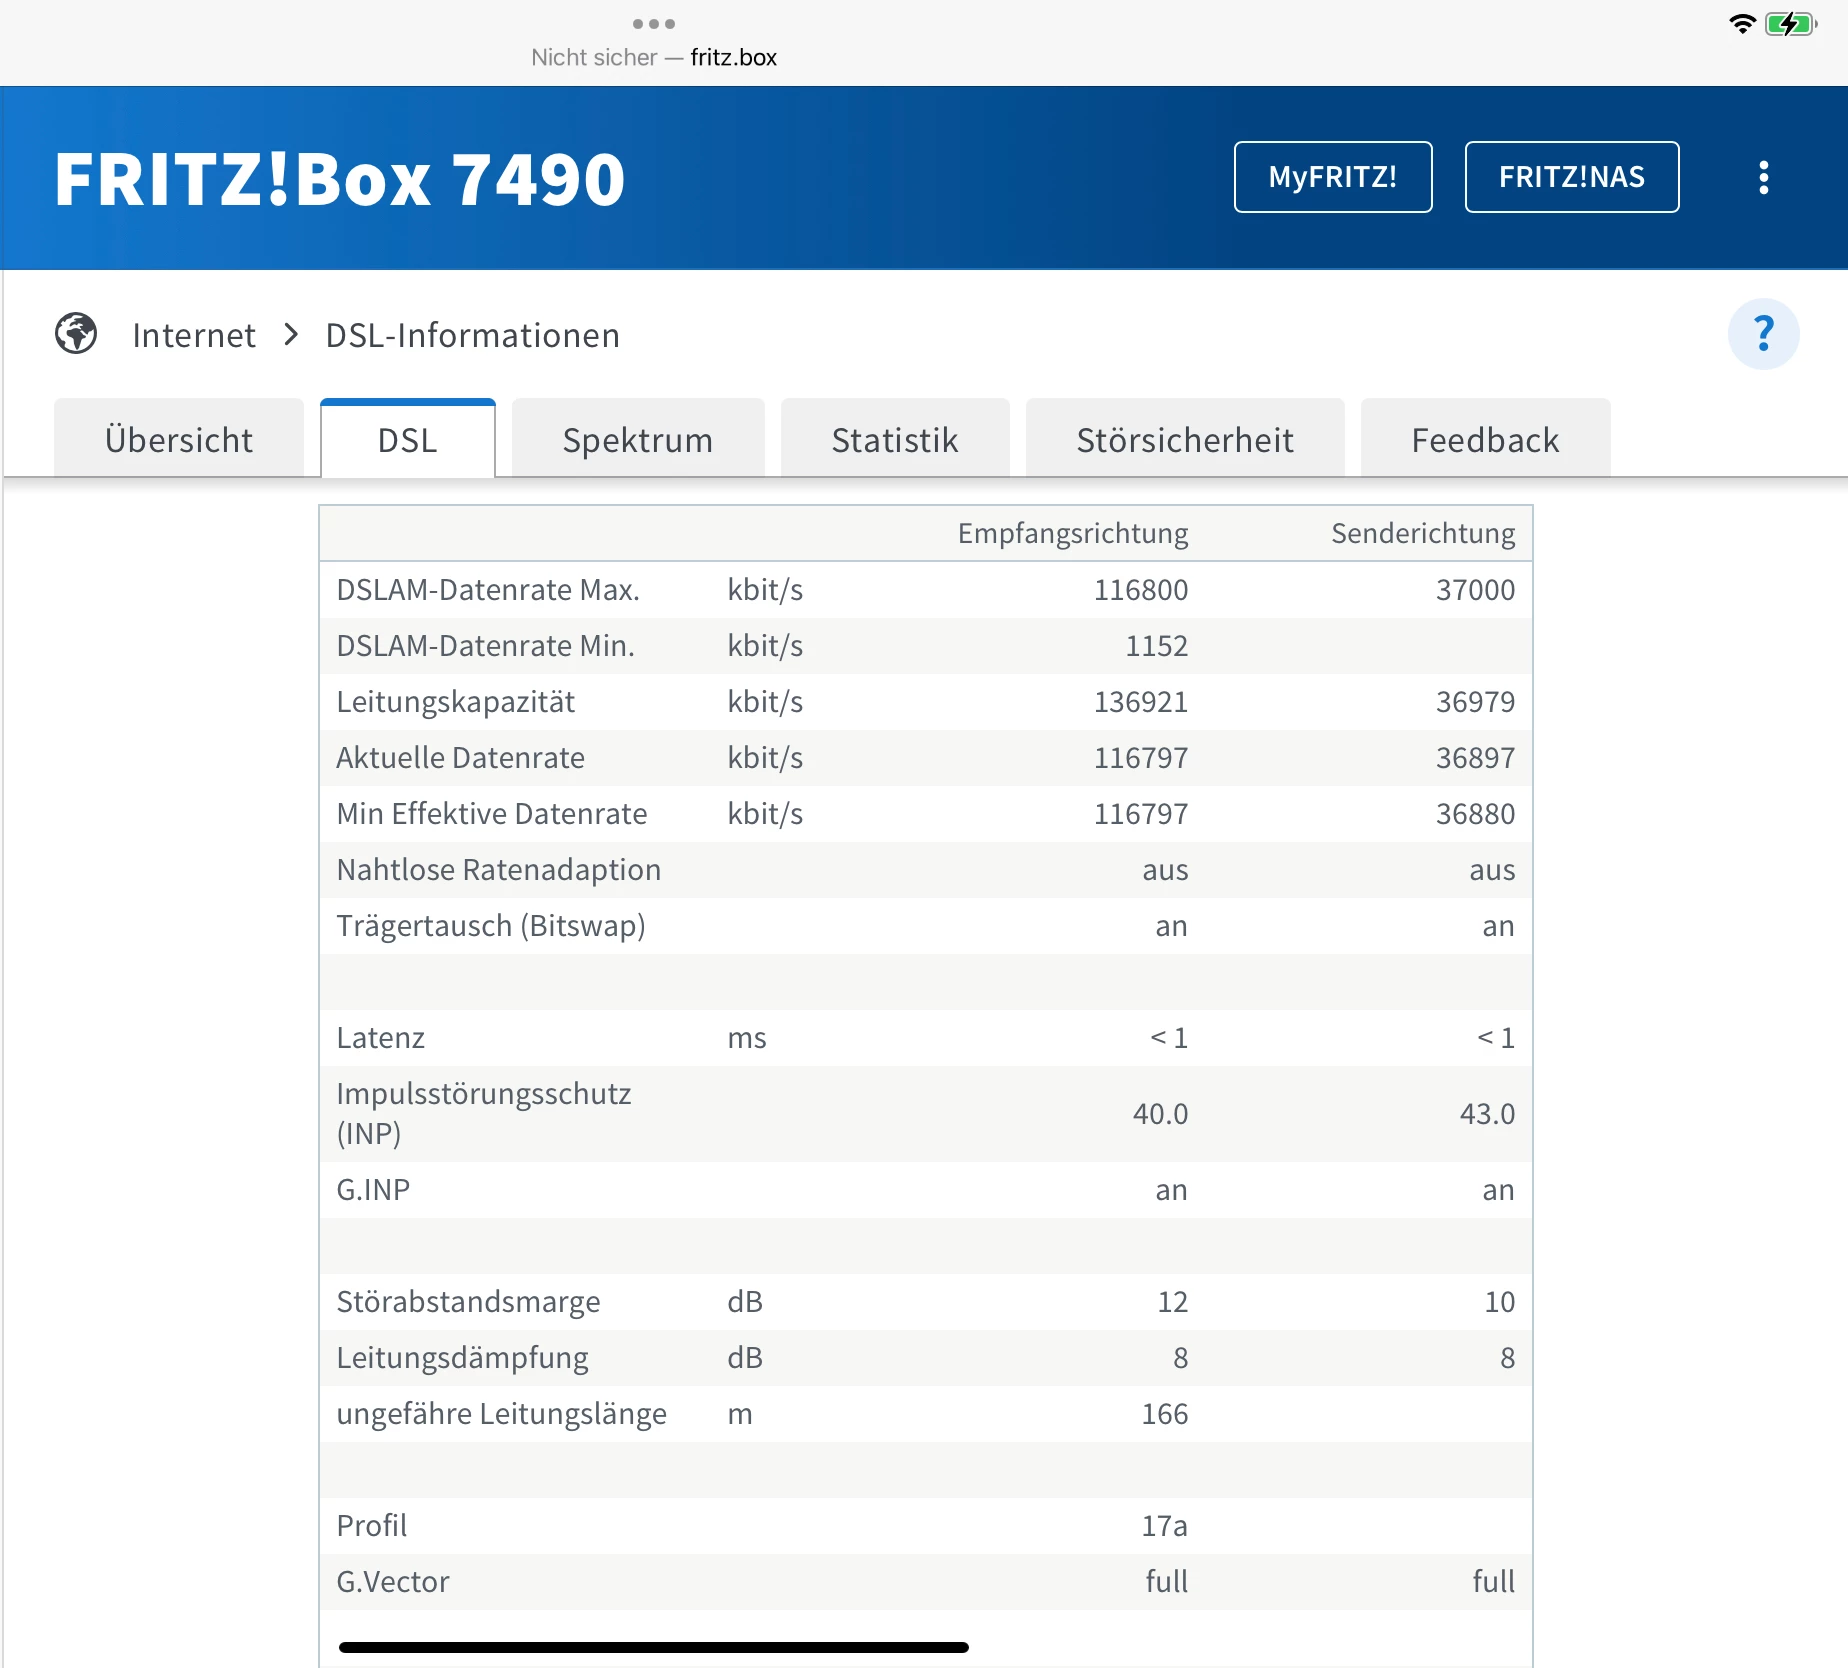Select the Profil row label
Viewport: 1848px width, 1668px height.
point(372,1525)
